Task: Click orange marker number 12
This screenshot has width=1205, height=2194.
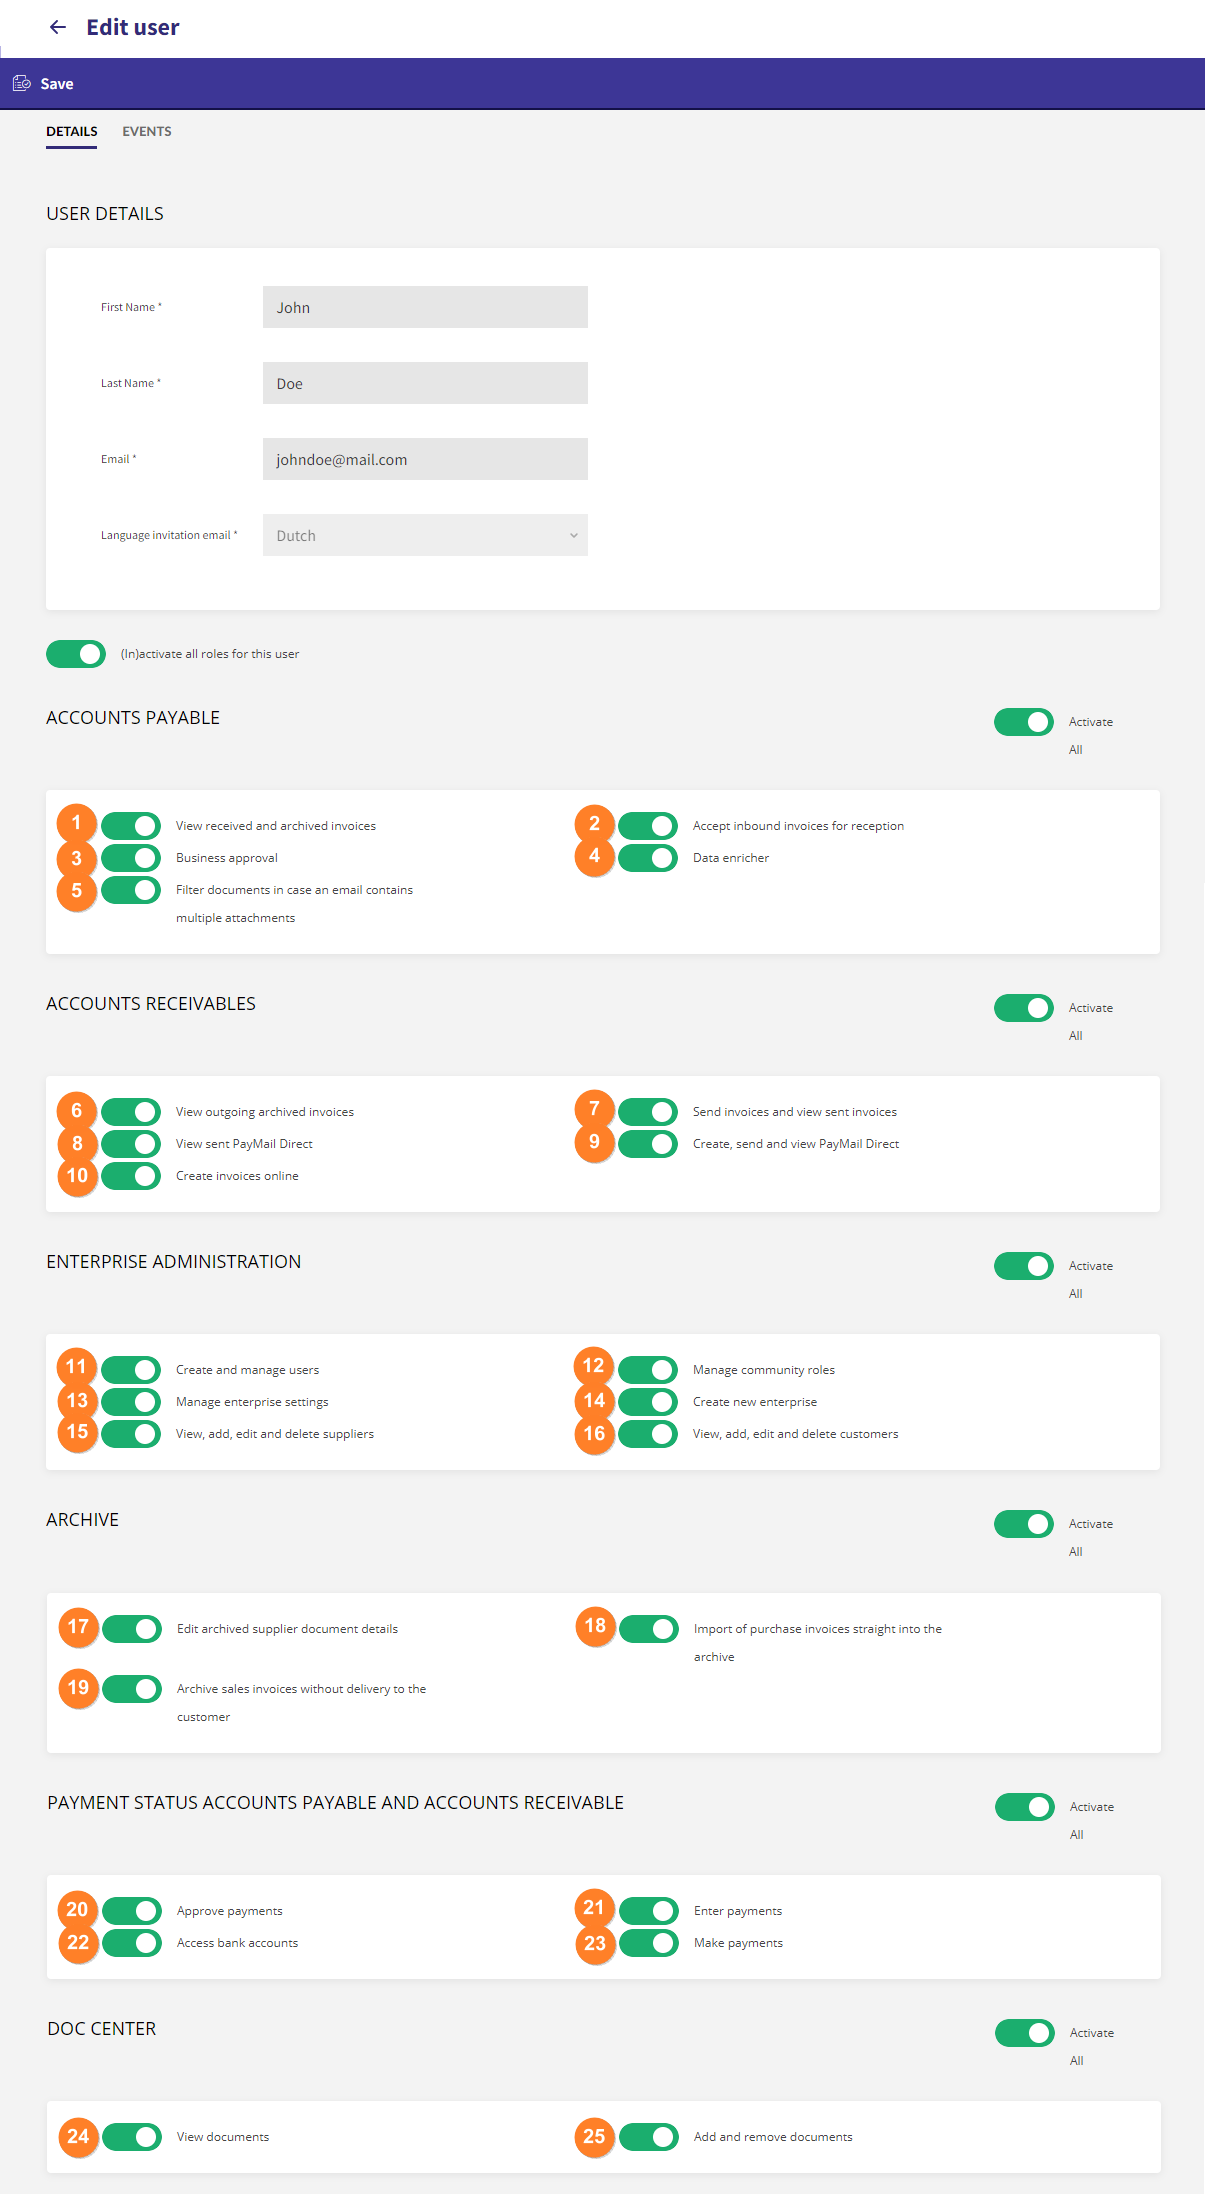Action: pyautogui.click(x=594, y=1366)
